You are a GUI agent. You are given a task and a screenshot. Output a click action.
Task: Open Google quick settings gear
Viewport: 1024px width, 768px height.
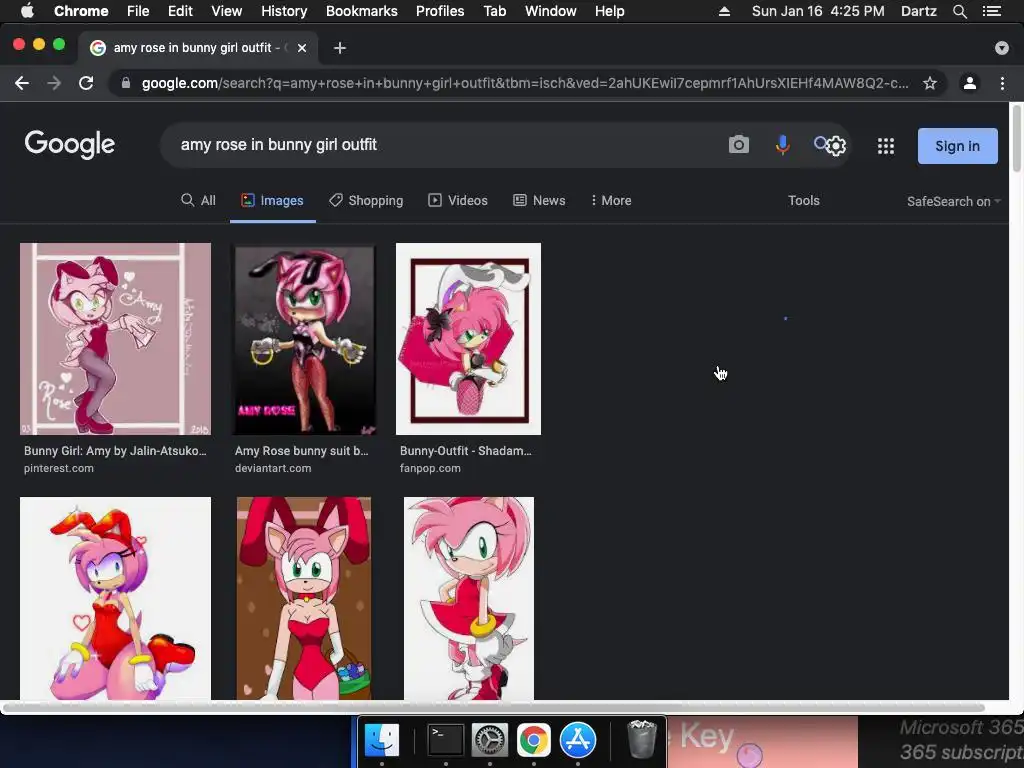click(836, 146)
